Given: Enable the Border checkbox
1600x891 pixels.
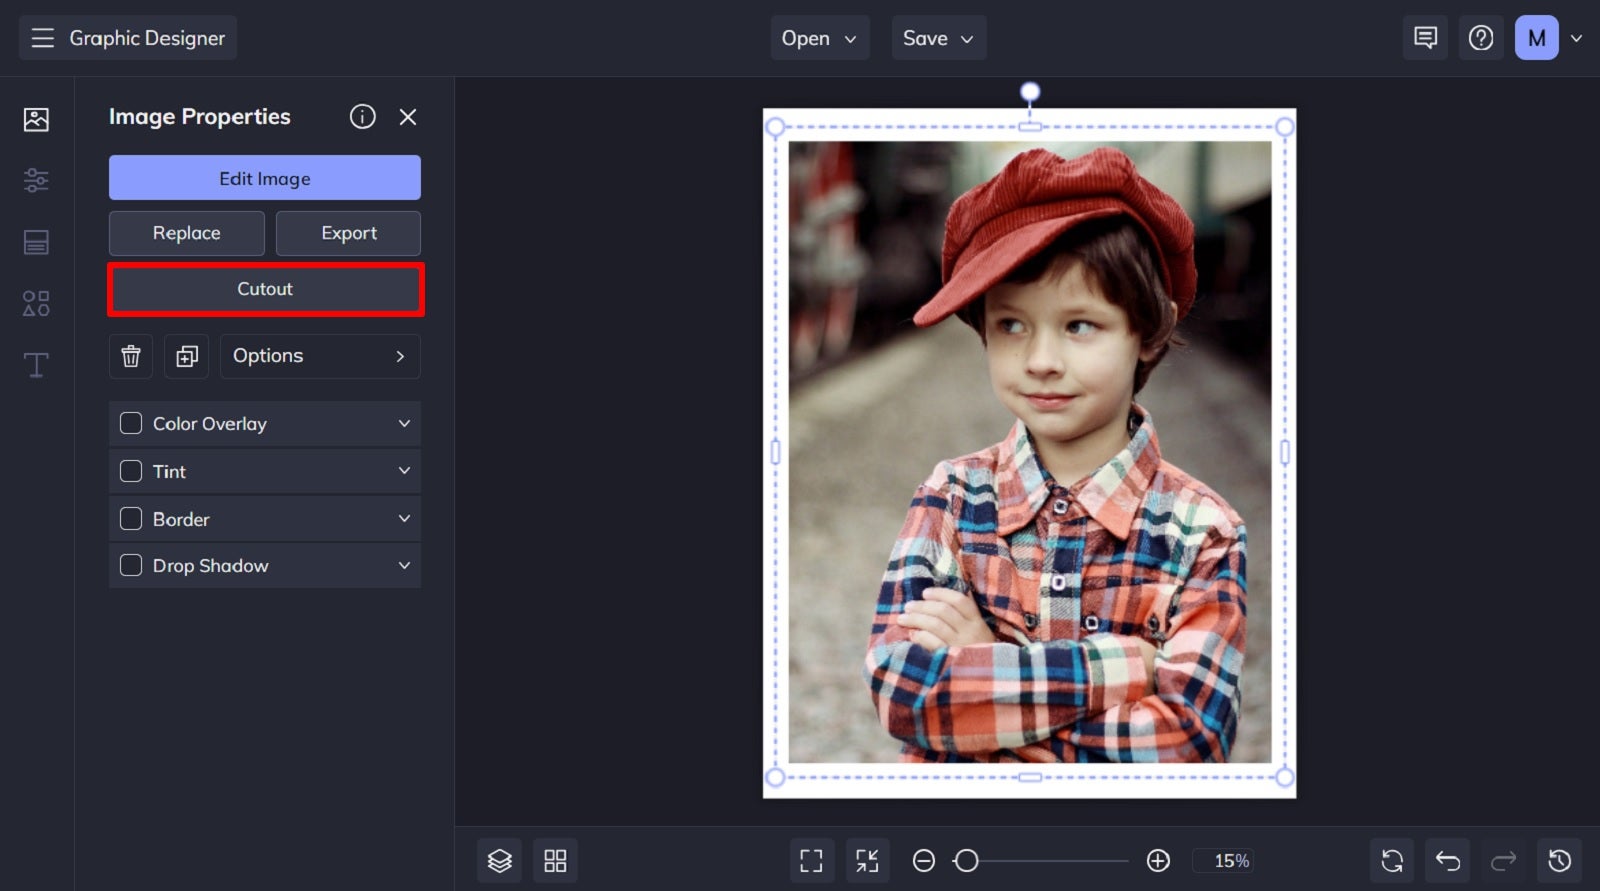Looking at the screenshot, I should pos(131,519).
